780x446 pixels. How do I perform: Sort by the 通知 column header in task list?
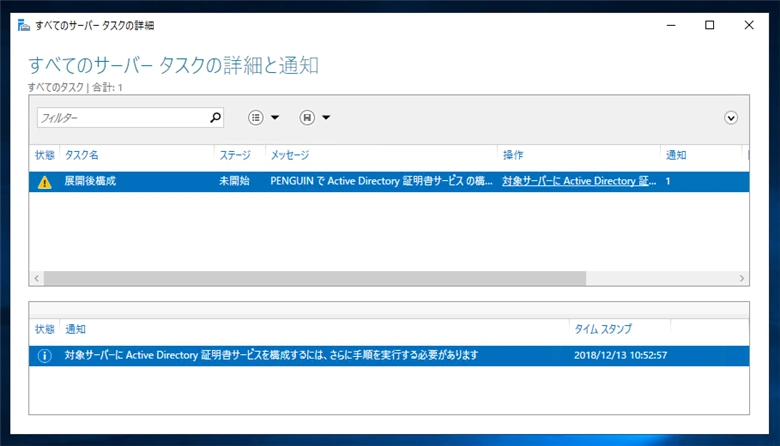pos(676,155)
